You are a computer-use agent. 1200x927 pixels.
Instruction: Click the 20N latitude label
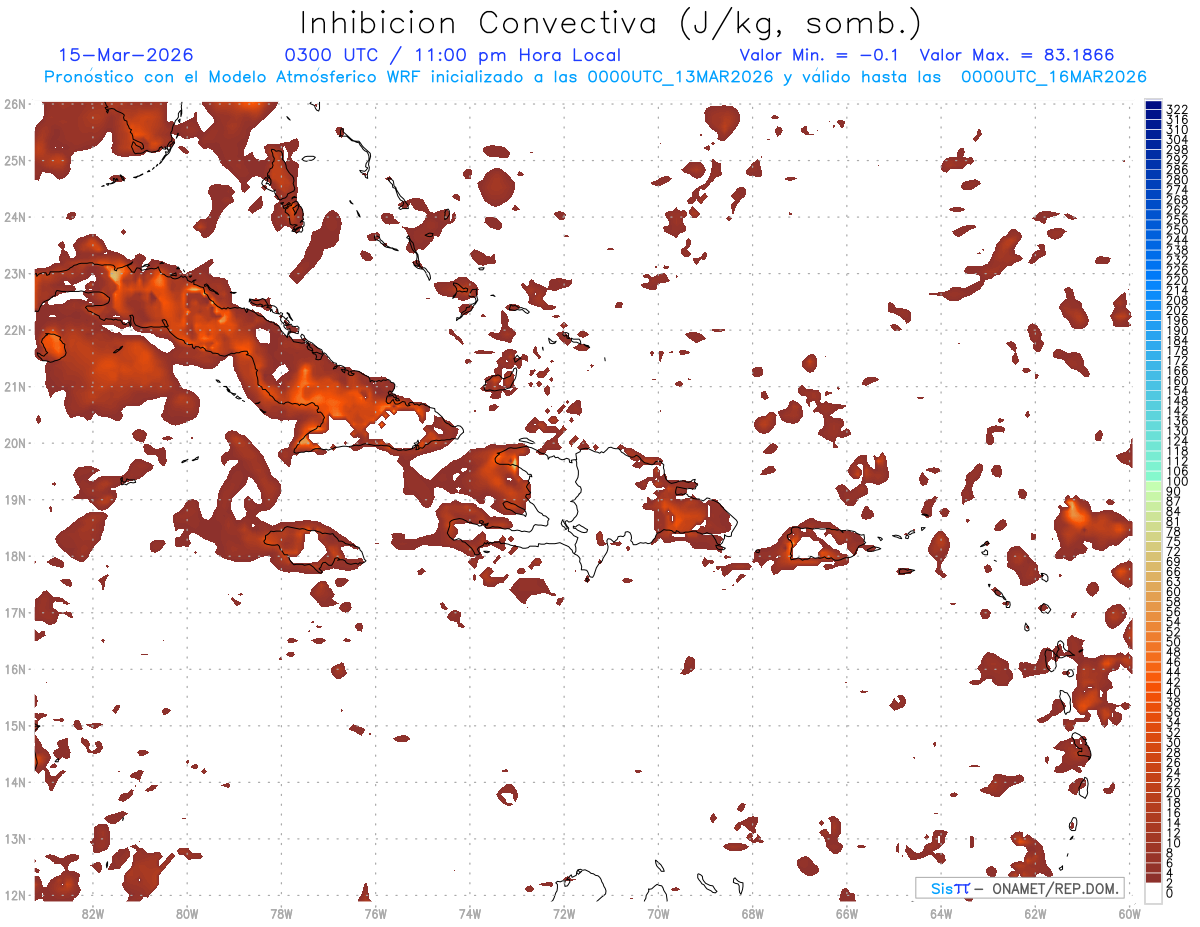coord(14,443)
